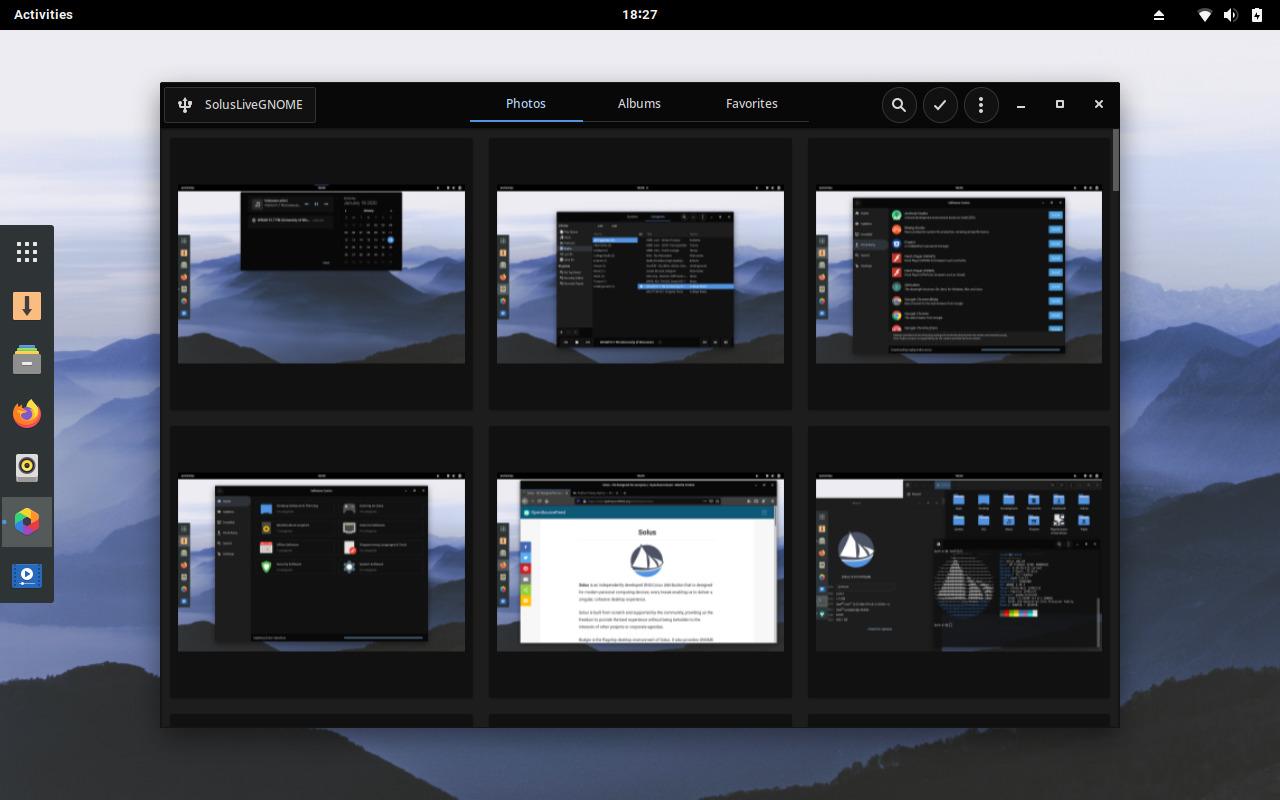This screenshot has width=1280, height=800.
Task: Click the clock showing 18:27
Action: [640, 15]
